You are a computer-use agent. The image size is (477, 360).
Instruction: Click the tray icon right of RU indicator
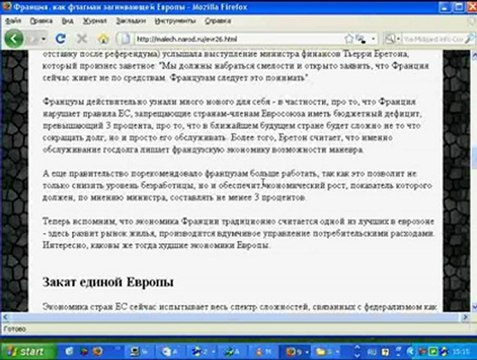point(385,352)
